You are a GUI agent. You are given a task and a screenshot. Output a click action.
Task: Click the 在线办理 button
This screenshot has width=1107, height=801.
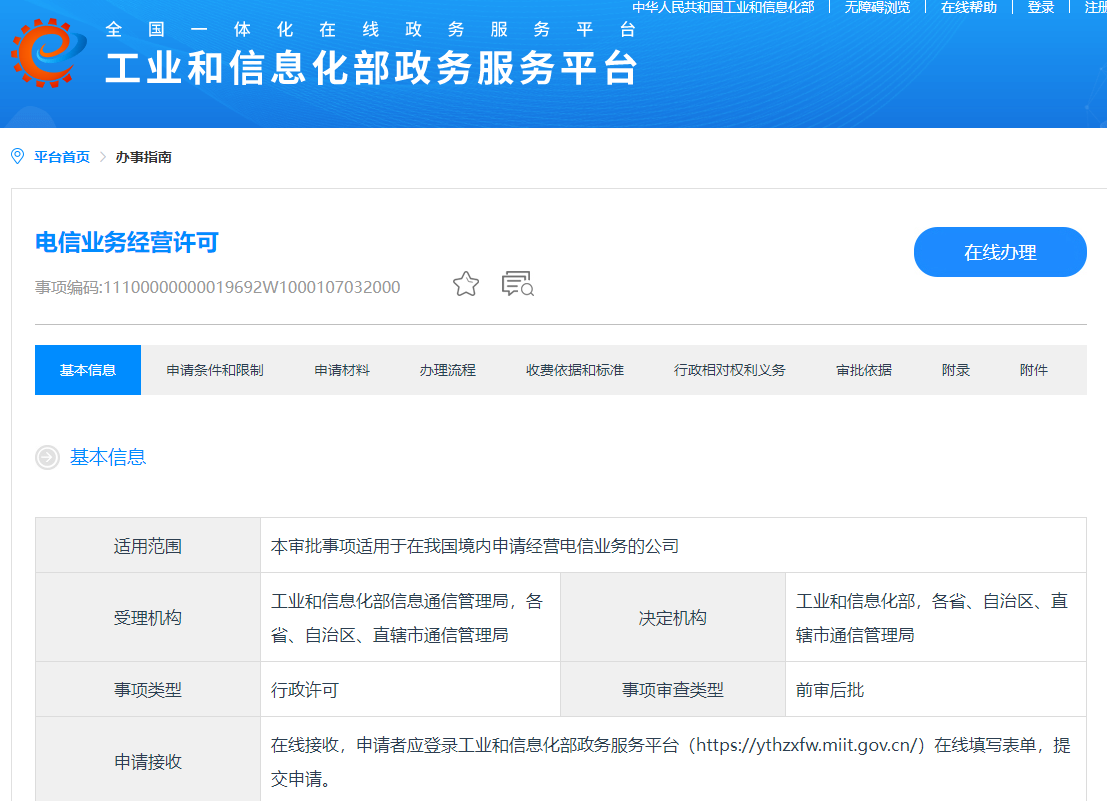point(1000,252)
